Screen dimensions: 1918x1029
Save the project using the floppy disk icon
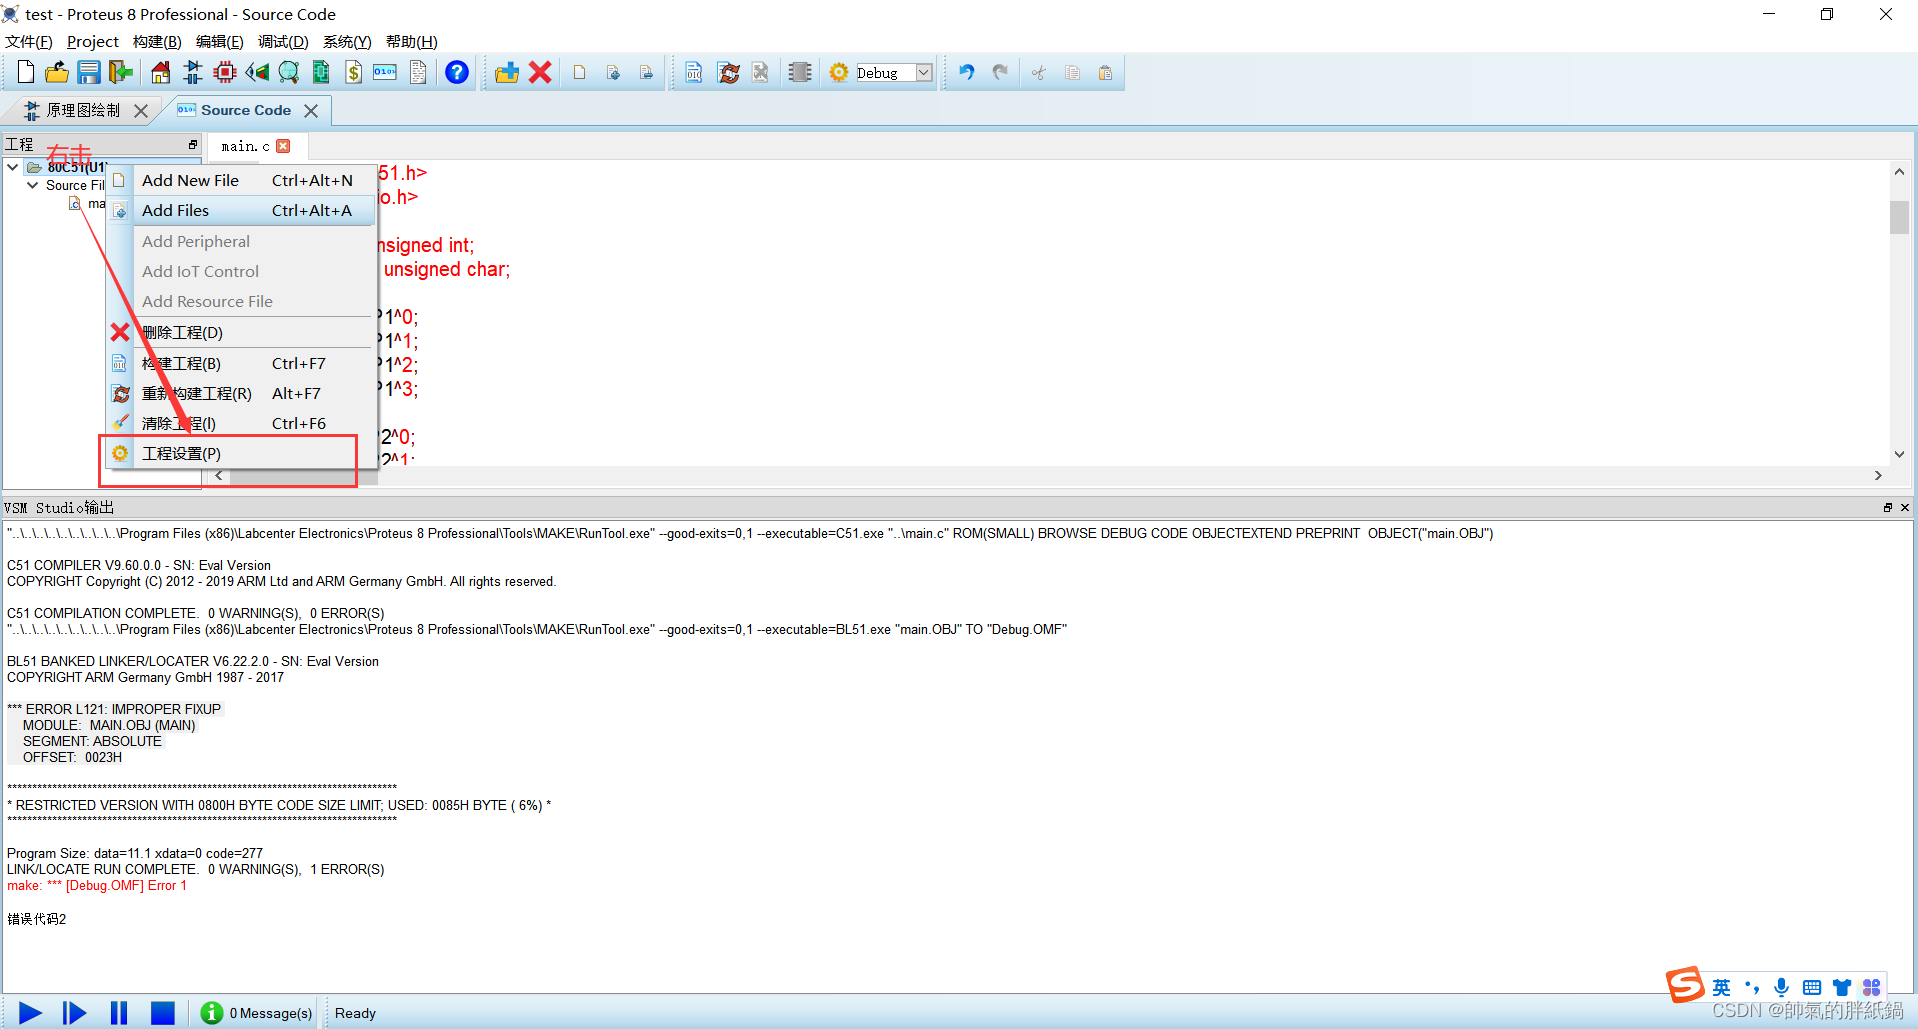(89, 72)
